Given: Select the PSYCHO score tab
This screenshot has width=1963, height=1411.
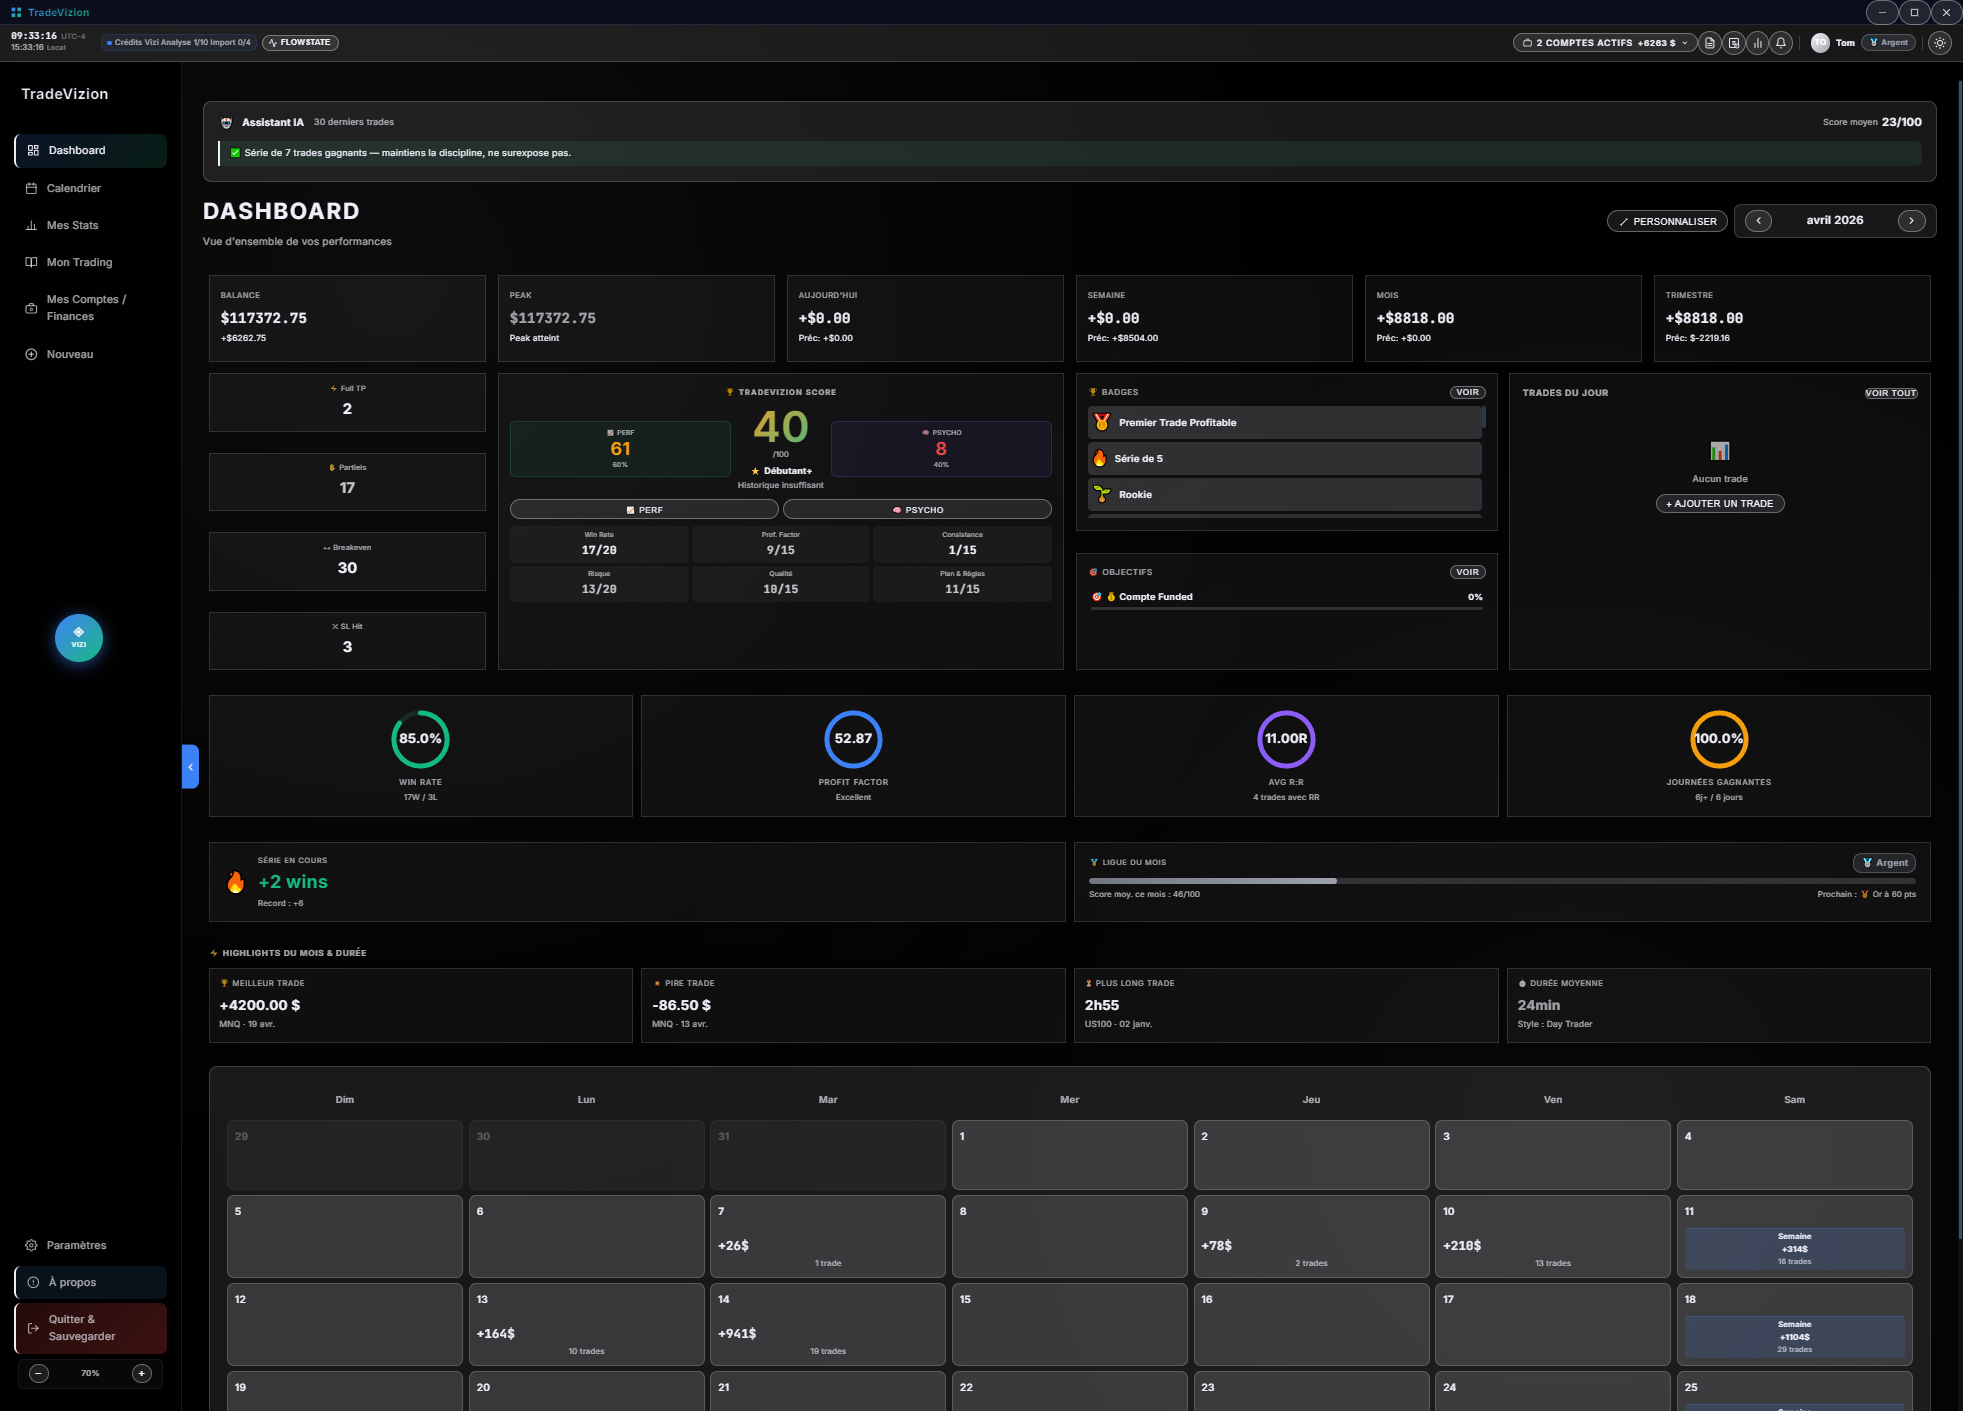Looking at the screenshot, I should click(917, 510).
